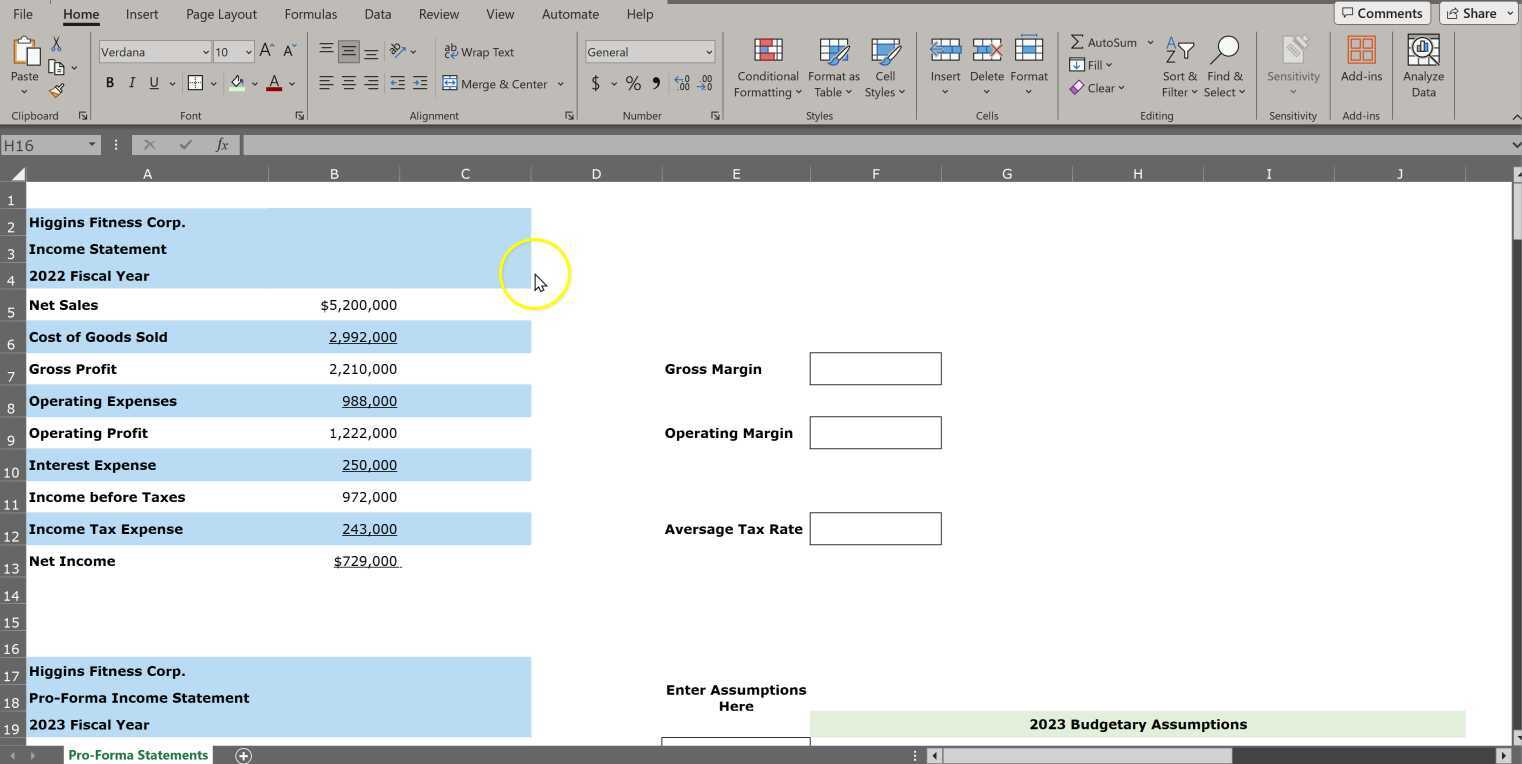Toggle italic formatting on selected cell
This screenshot has height=764, width=1522.
[x=132, y=83]
